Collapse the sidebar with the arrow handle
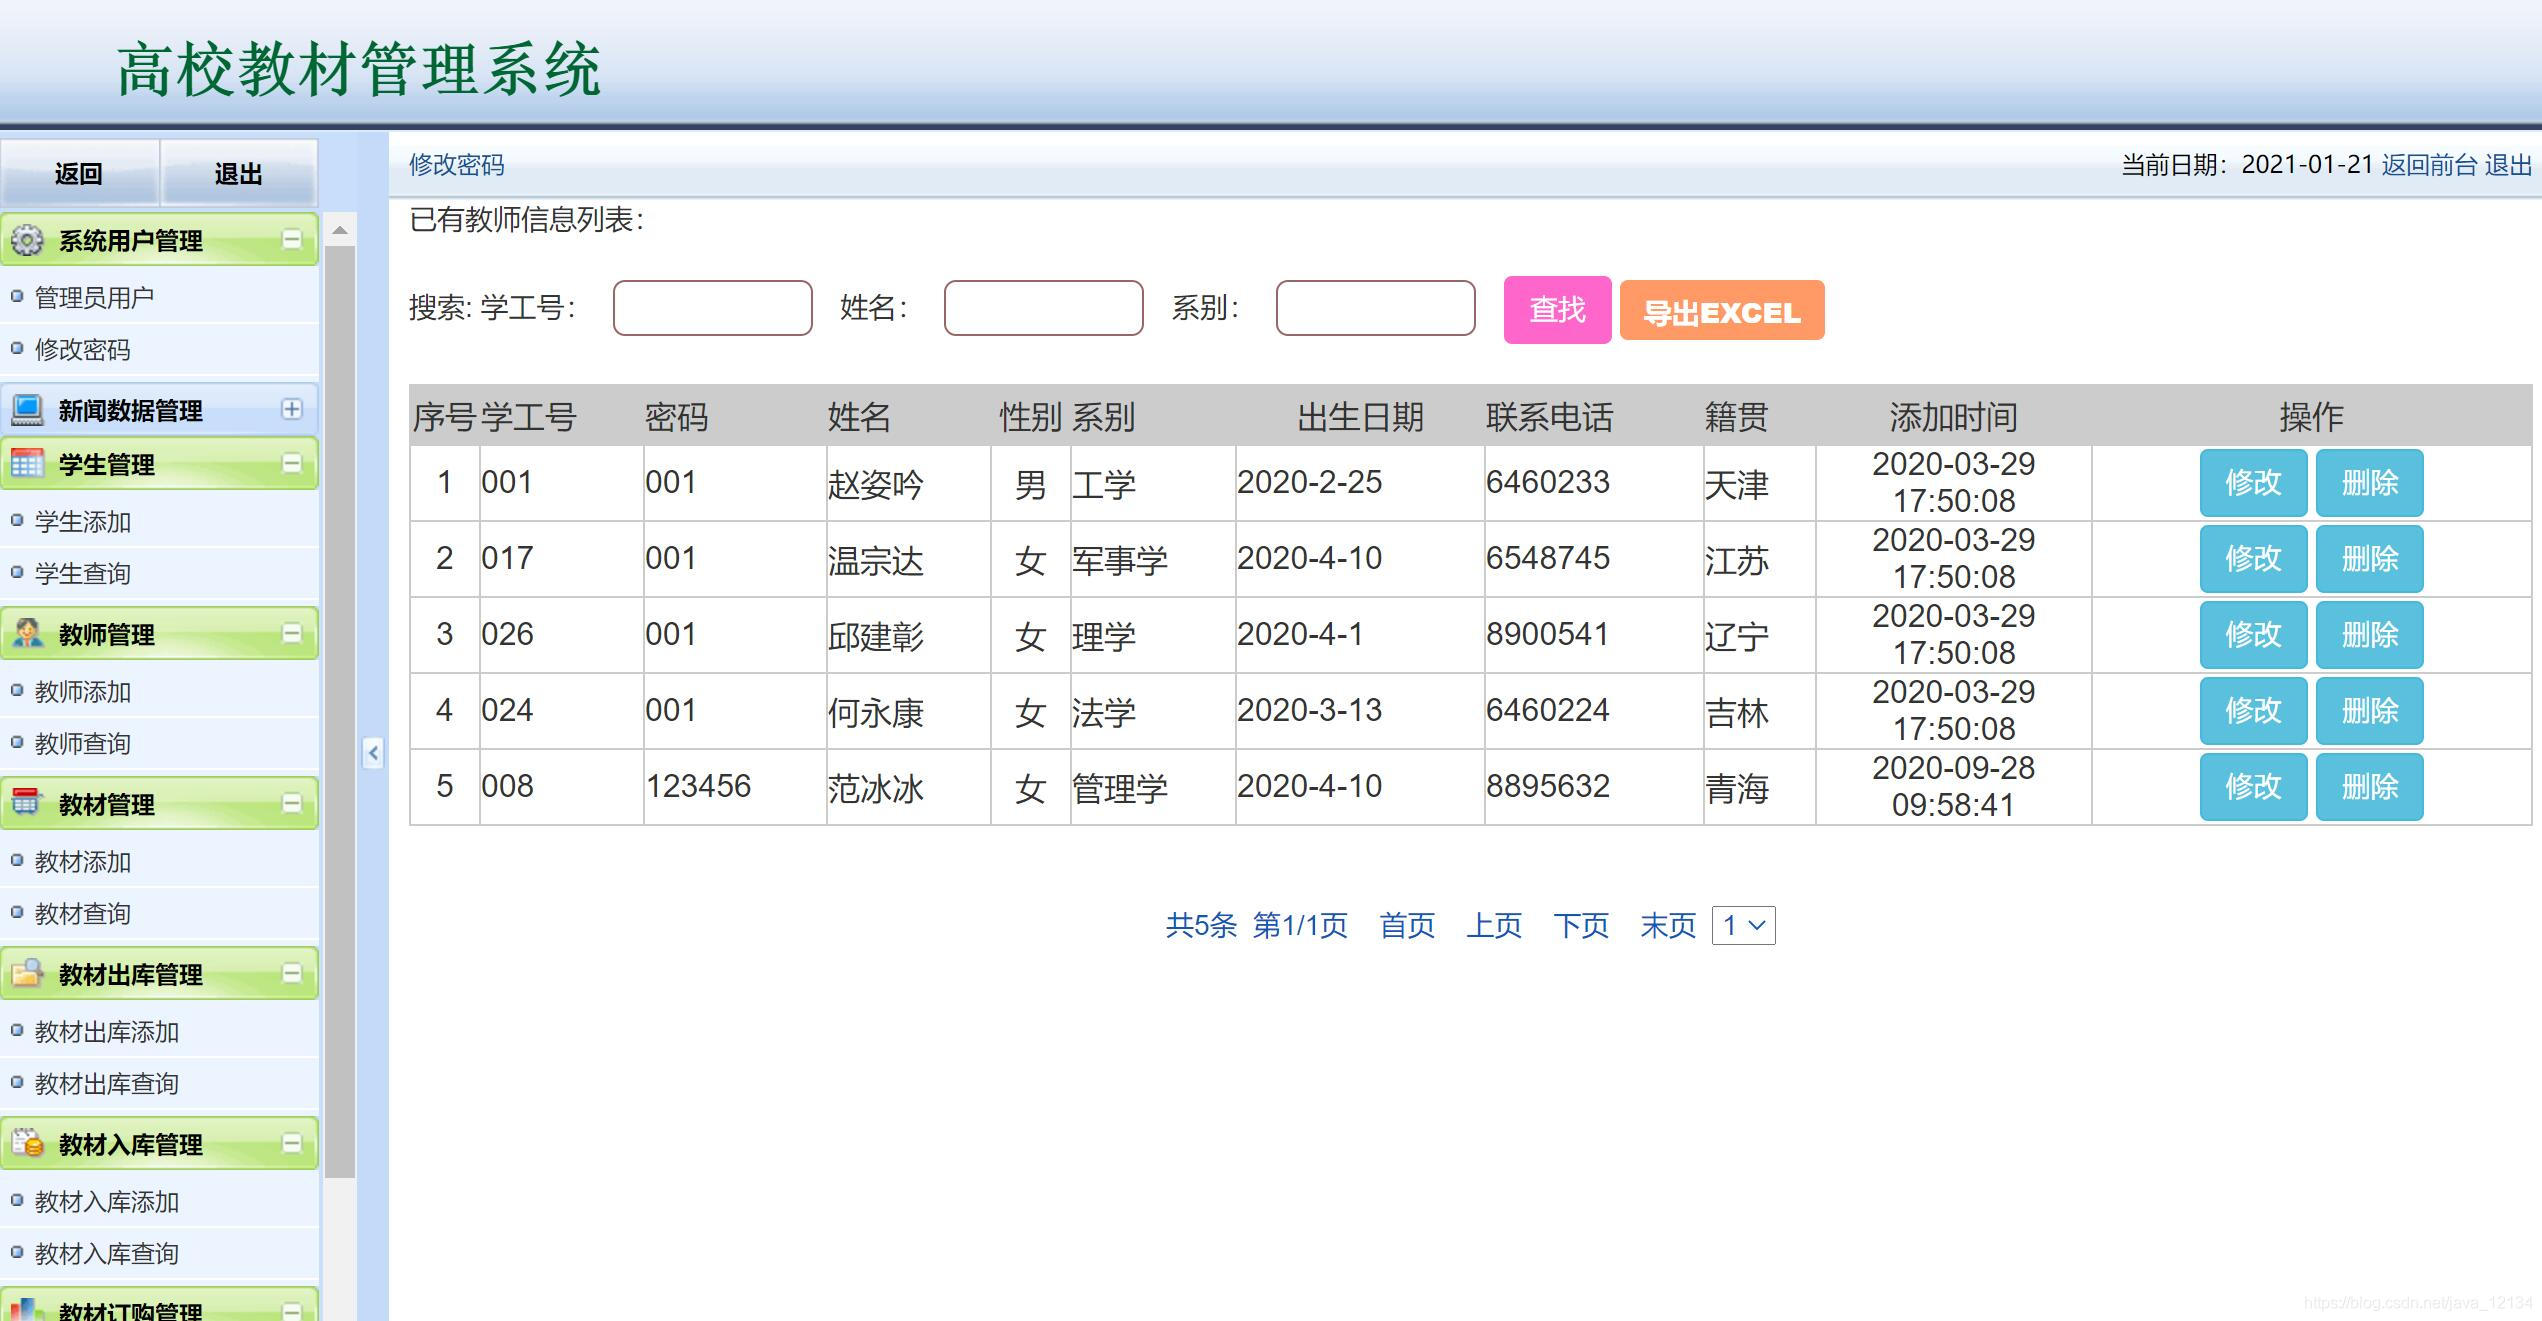2542x1321 pixels. tap(372, 753)
